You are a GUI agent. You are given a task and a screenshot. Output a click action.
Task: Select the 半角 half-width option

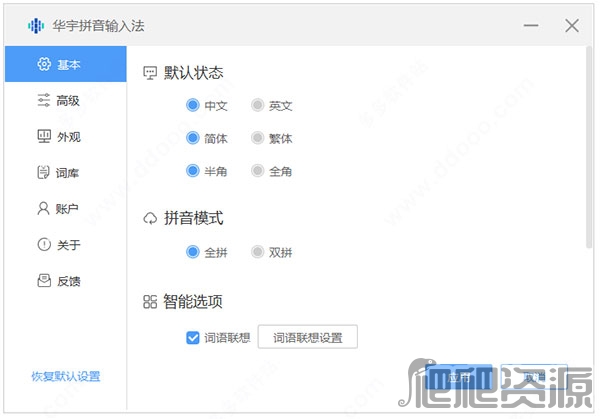click(192, 171)
